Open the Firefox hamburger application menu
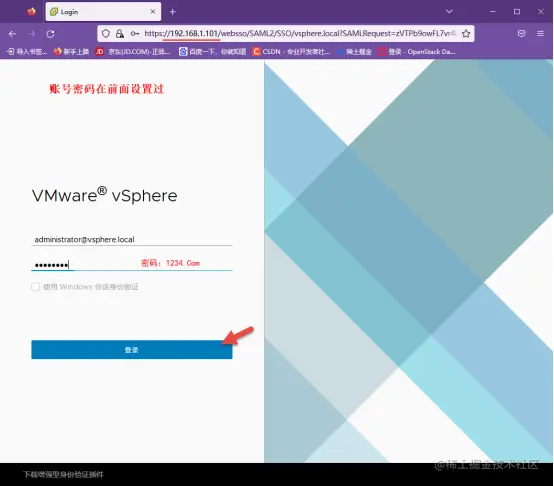 tap(540, 34)
